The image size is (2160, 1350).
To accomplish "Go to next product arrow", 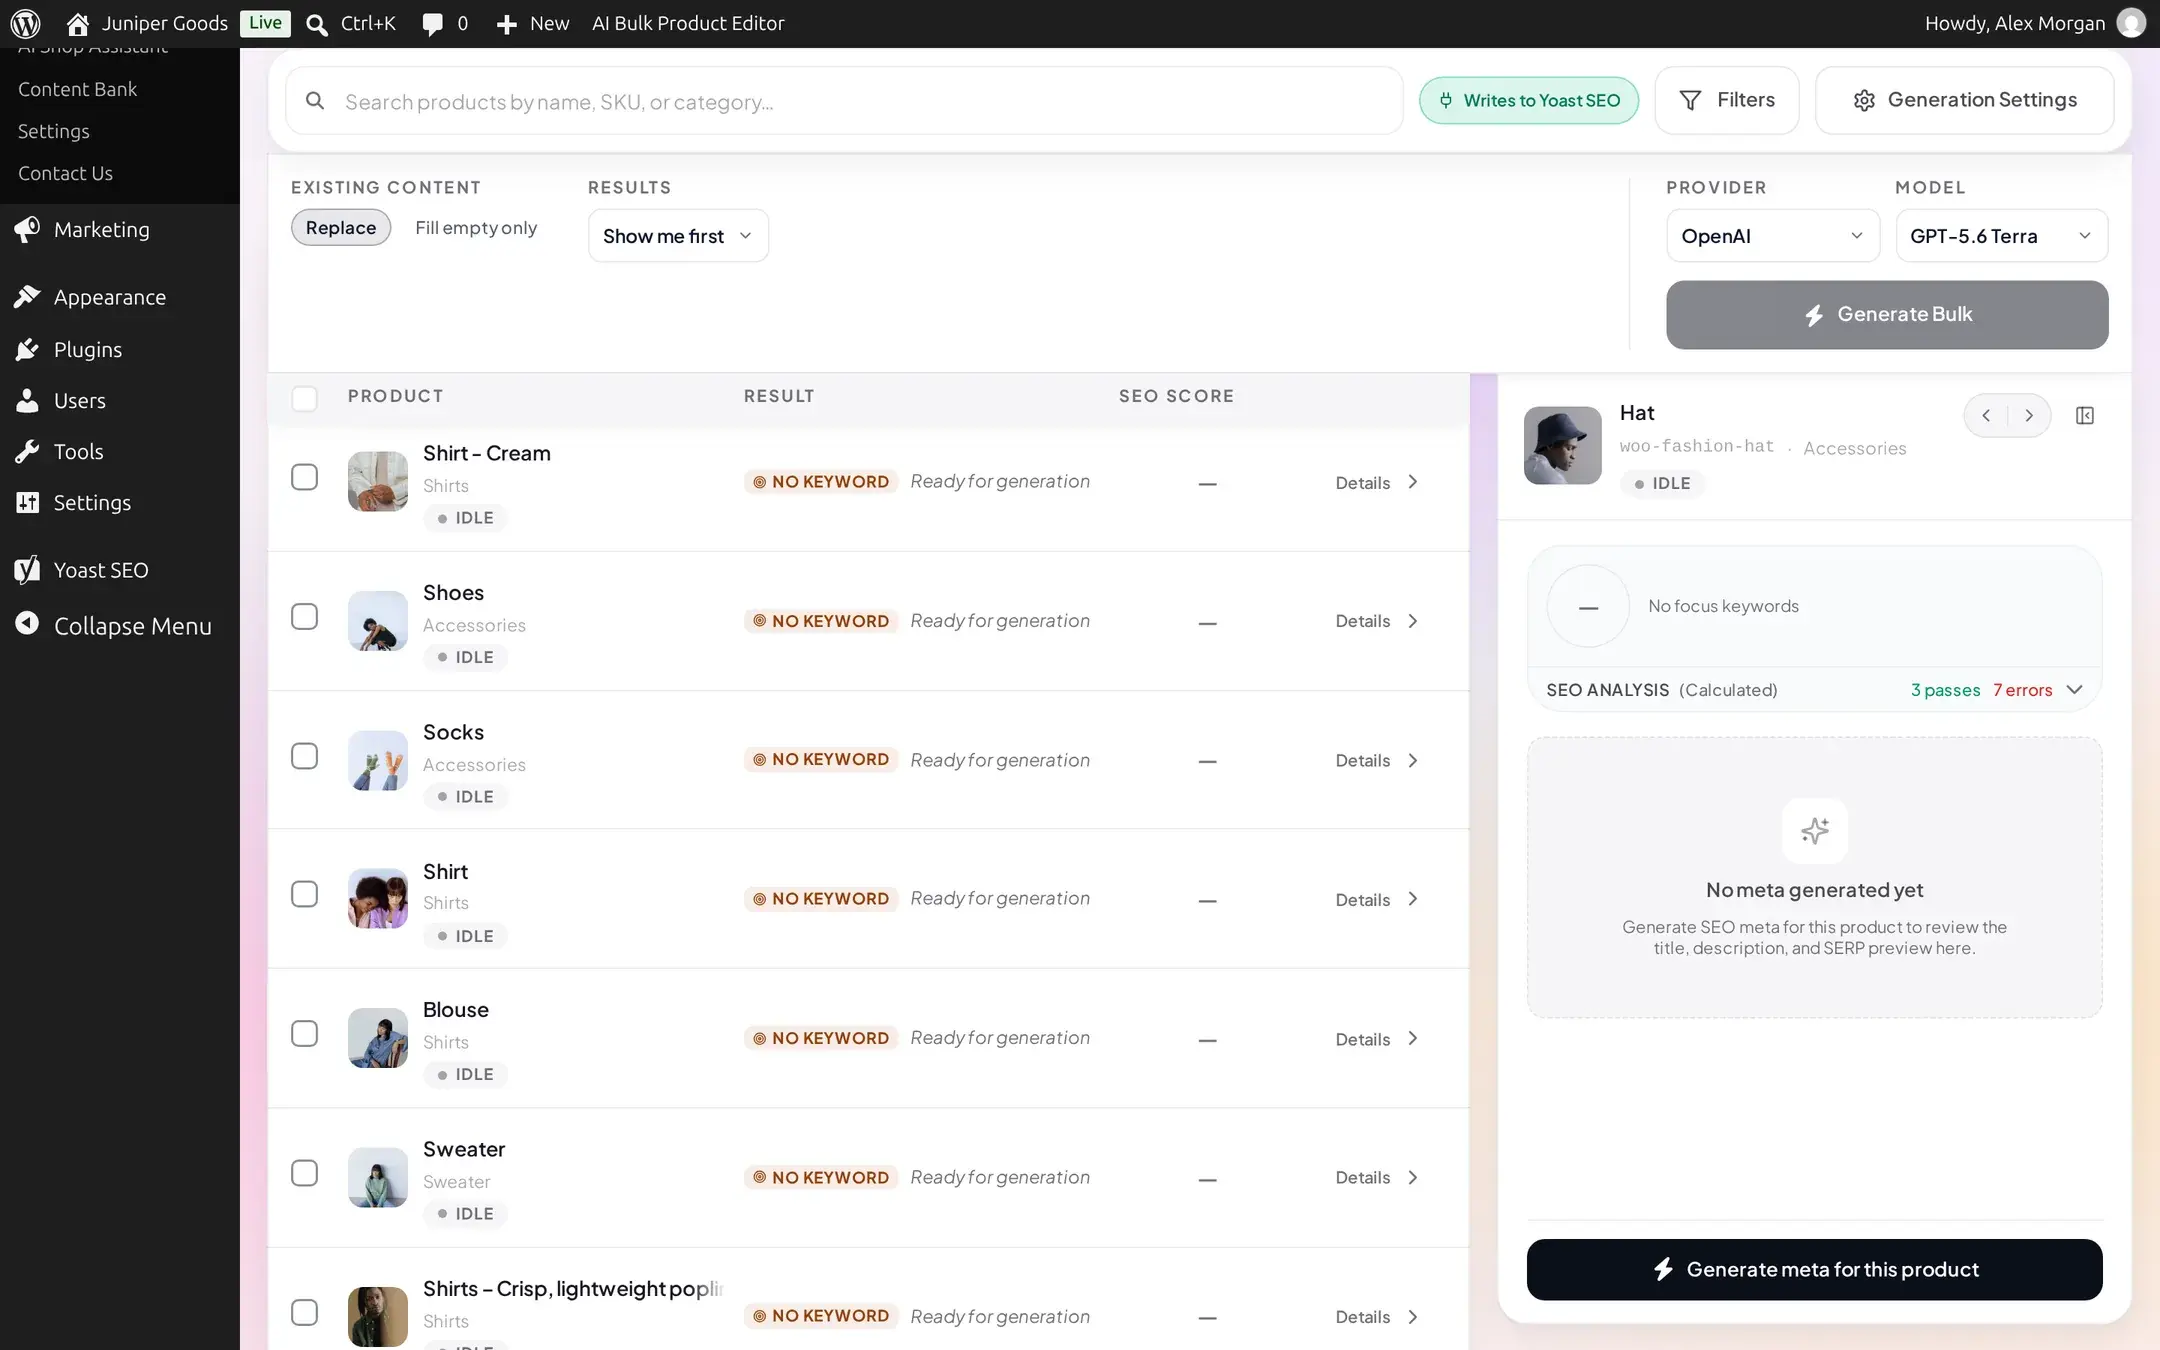I will [2029, 415].
